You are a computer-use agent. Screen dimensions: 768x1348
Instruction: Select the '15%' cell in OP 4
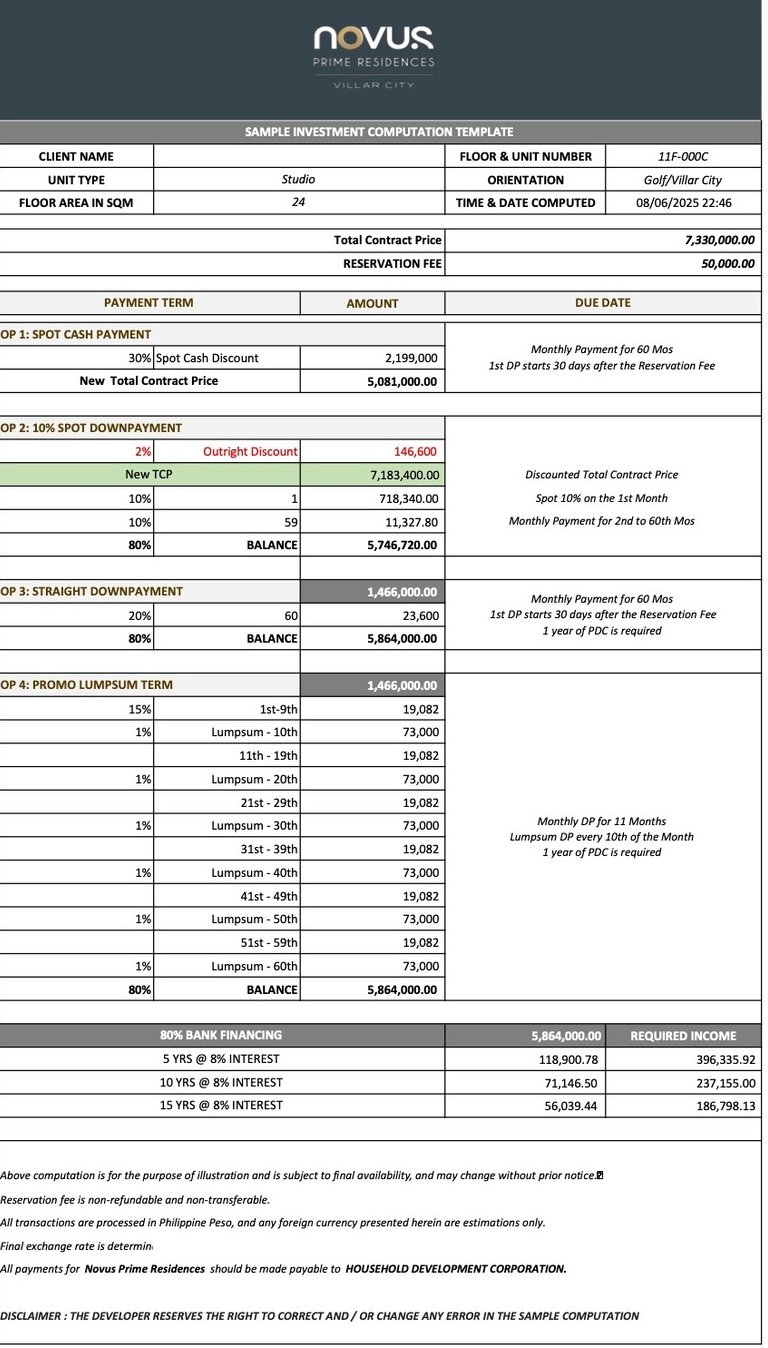[76, 709]
